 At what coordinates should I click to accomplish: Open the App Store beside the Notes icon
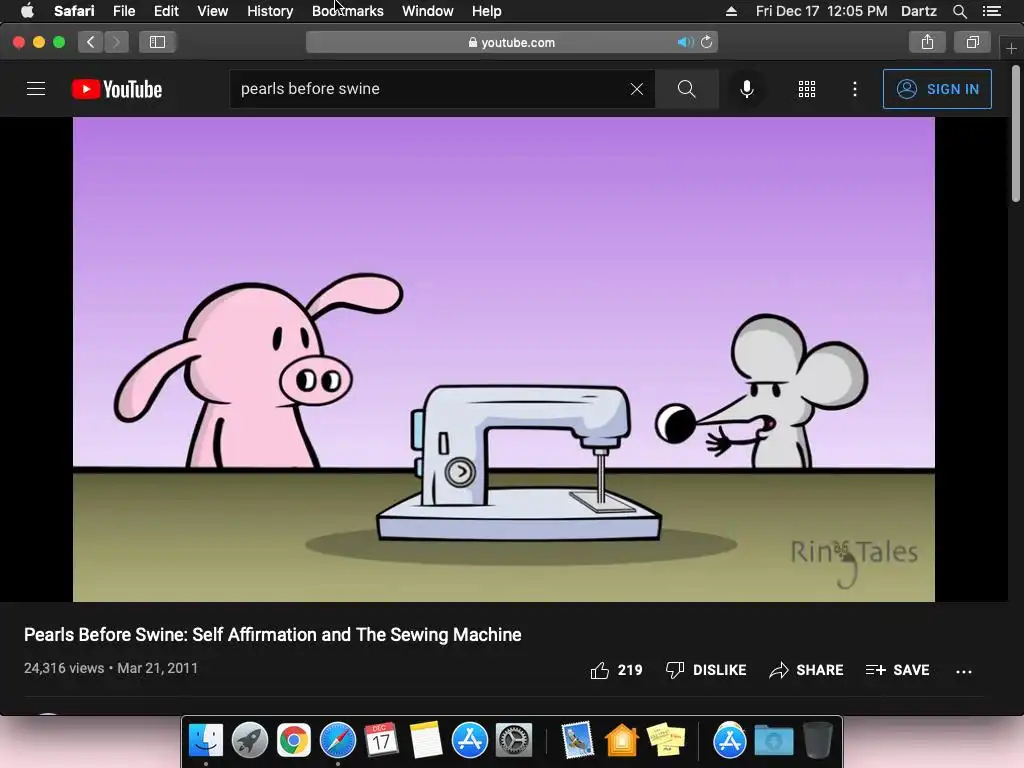point(470,741)
